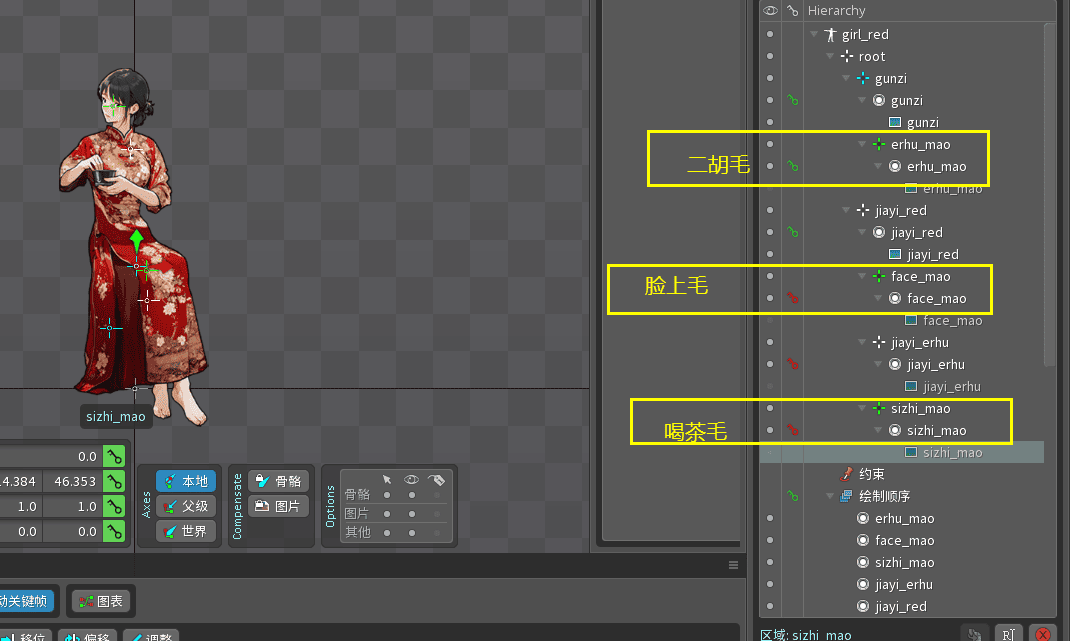Click the key icon beside the 46.353 value

click(115, 482)
